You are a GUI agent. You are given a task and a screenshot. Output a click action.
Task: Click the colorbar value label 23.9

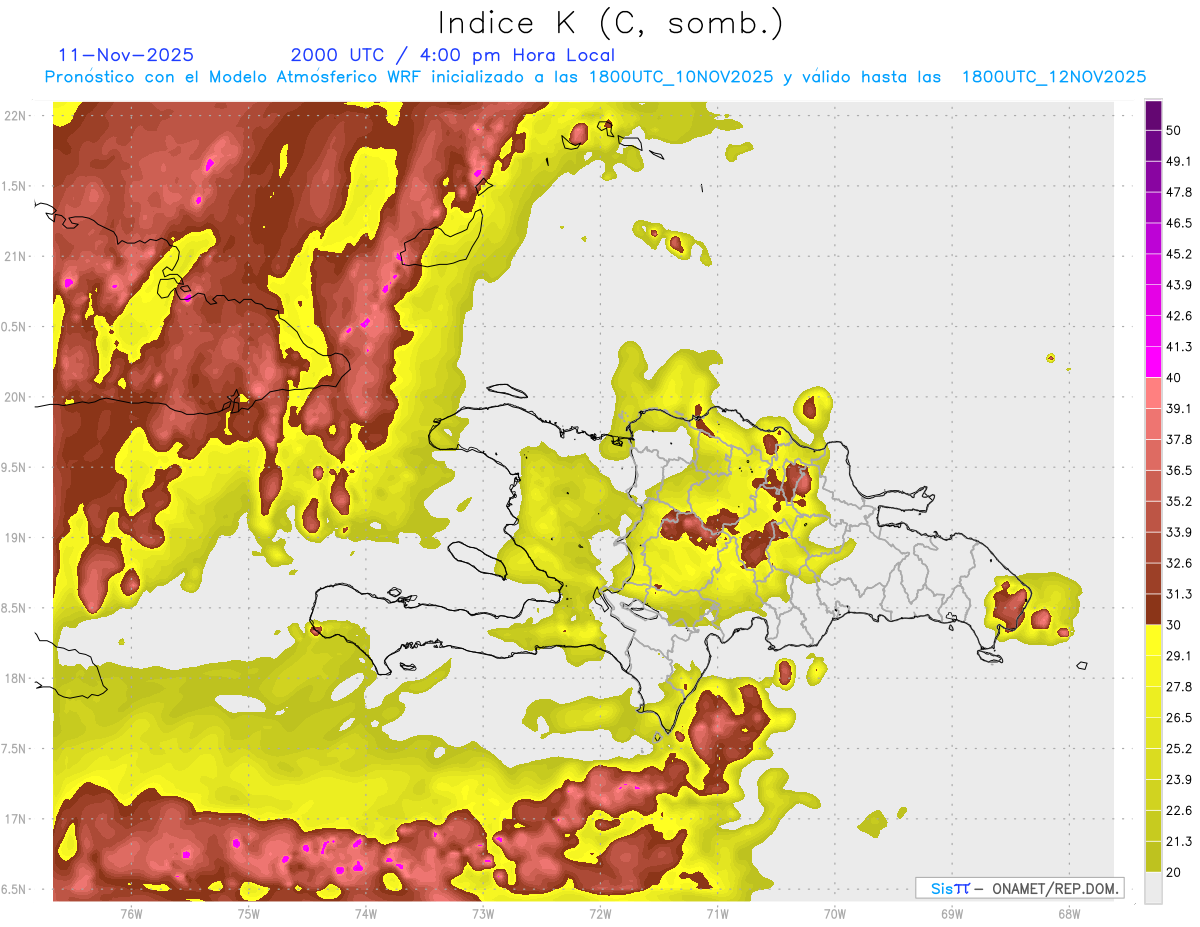pos(1178,780)
